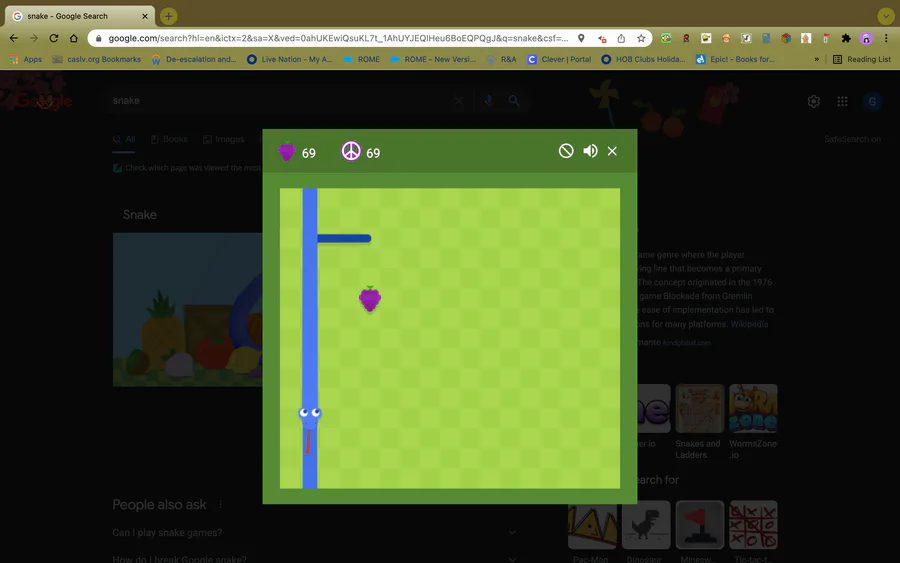Open the ROME bookmark folder
900x563 pixels.
tap(362, 59)
